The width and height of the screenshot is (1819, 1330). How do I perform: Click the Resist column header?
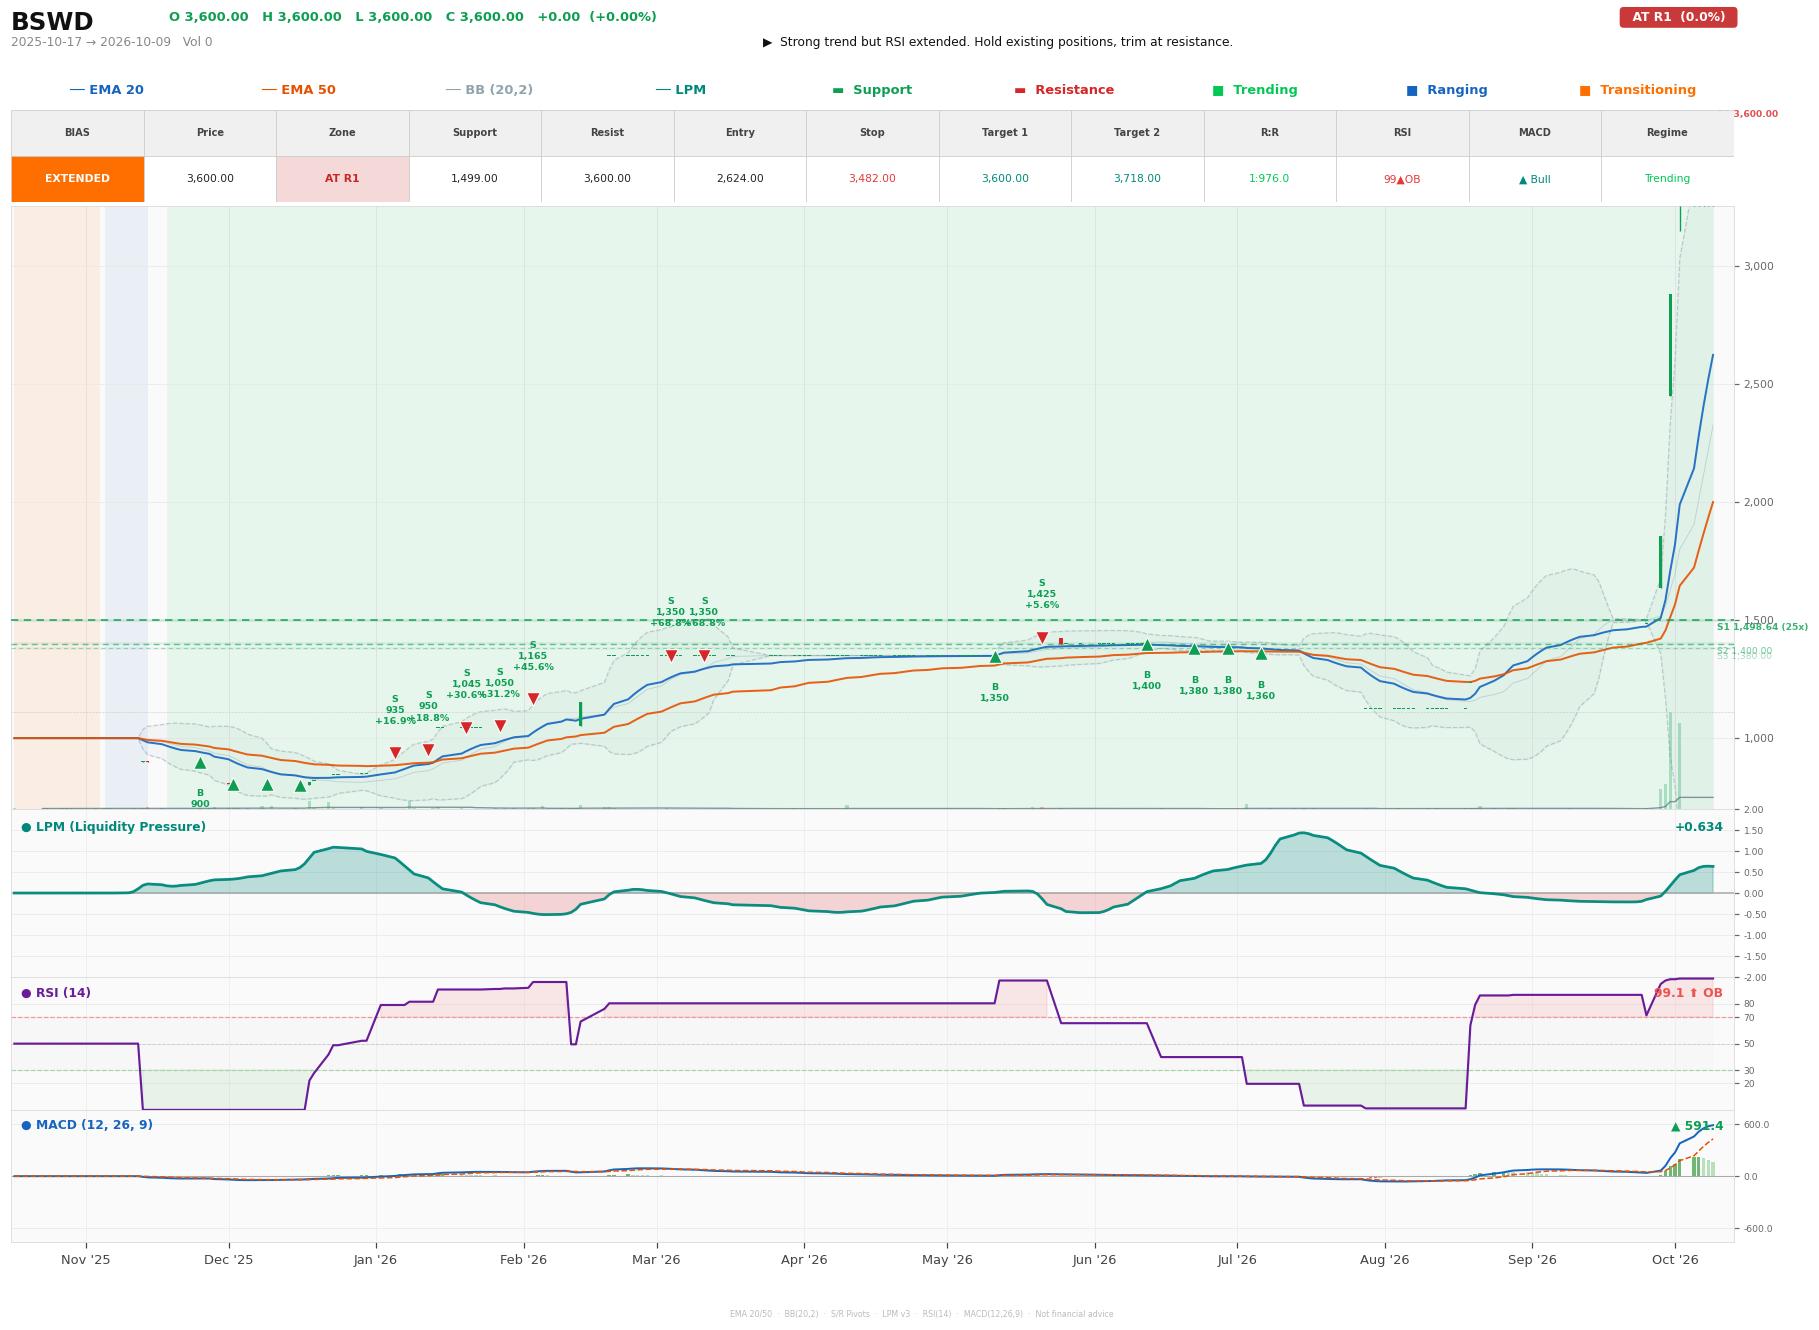(607, 133)
